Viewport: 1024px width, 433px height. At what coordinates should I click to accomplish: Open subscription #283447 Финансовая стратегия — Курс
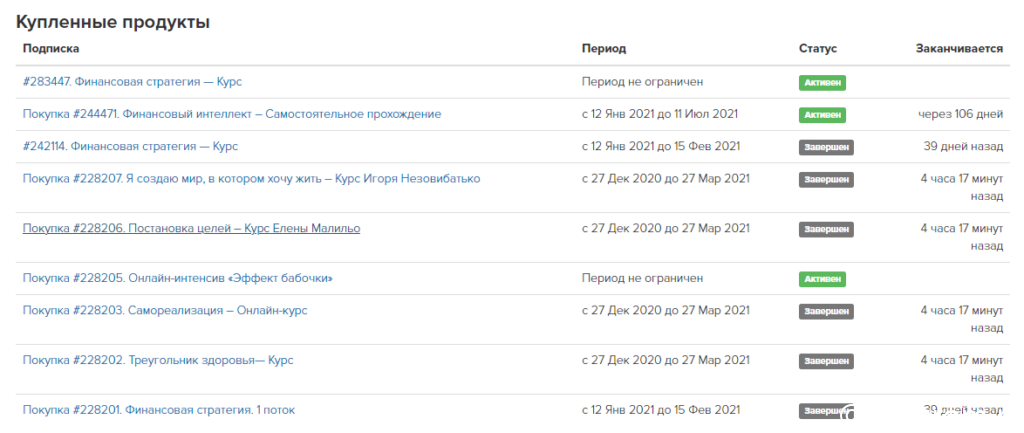[x=133, y=82]
